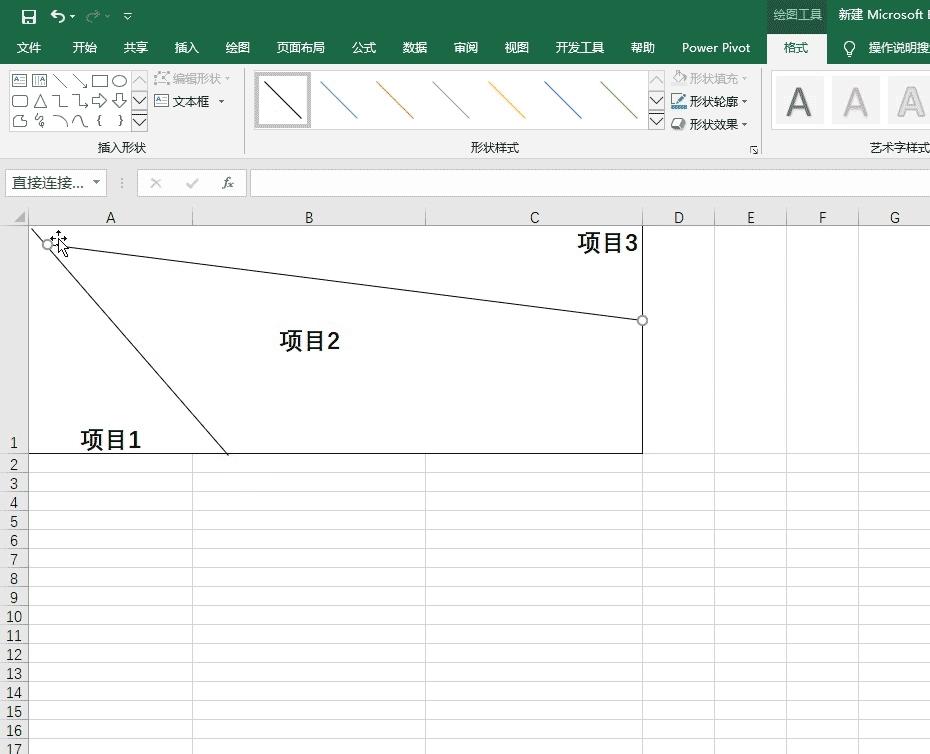Expand the 形状效果 effects menu
This screenshot has width=930, height=754.
click(710, 124)
